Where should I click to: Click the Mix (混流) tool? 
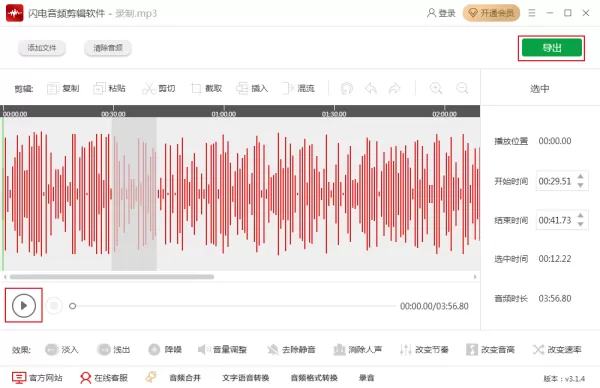pyautogui.click(x=298, y=88)
